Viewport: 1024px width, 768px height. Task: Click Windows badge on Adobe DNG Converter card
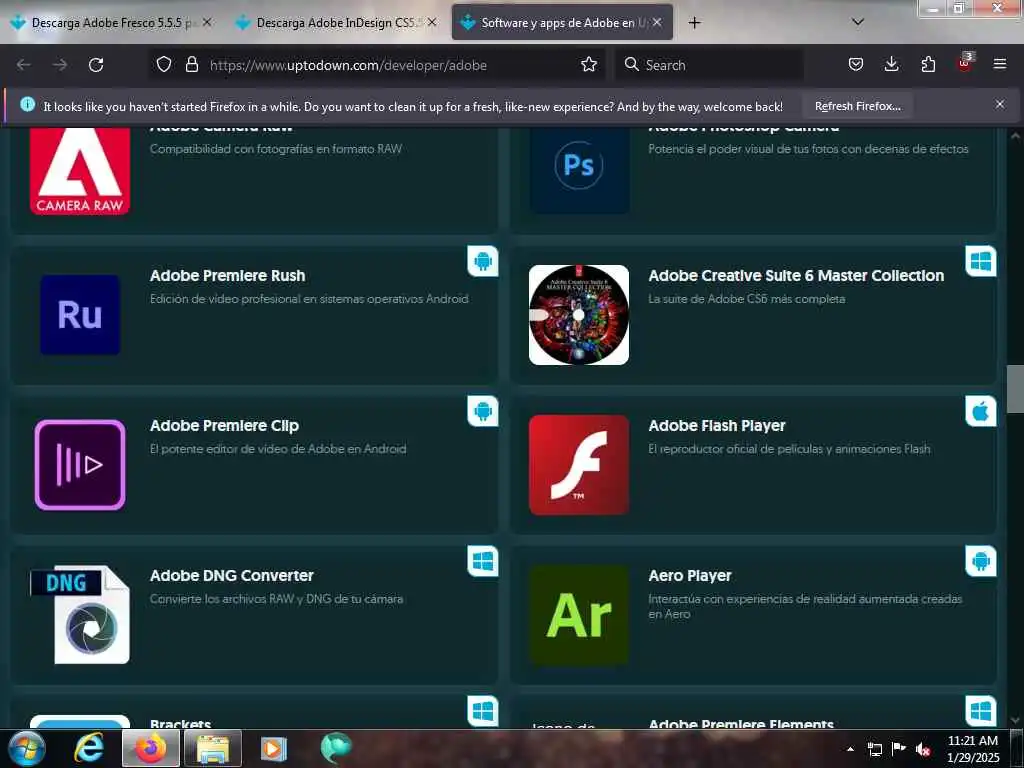(483, 562)
